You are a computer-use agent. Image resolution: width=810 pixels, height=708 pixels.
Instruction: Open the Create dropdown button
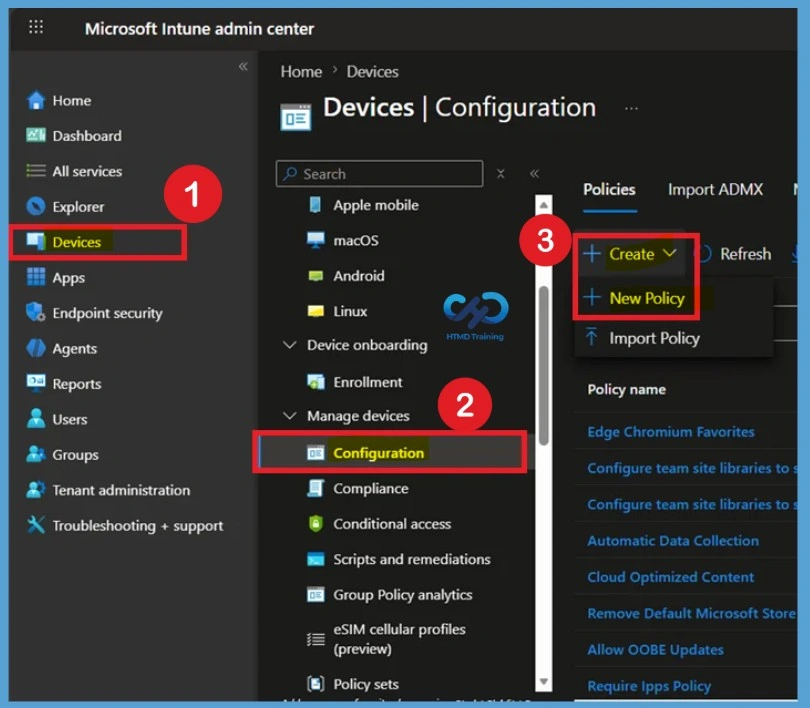[x=629, y=254]
